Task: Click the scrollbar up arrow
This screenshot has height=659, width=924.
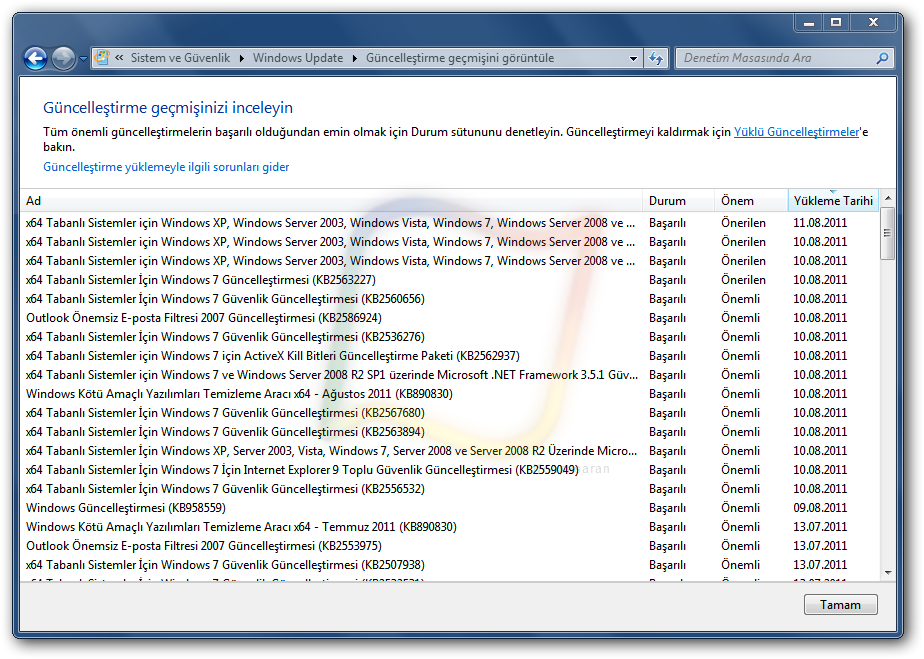Action: [x=887, y=198]
